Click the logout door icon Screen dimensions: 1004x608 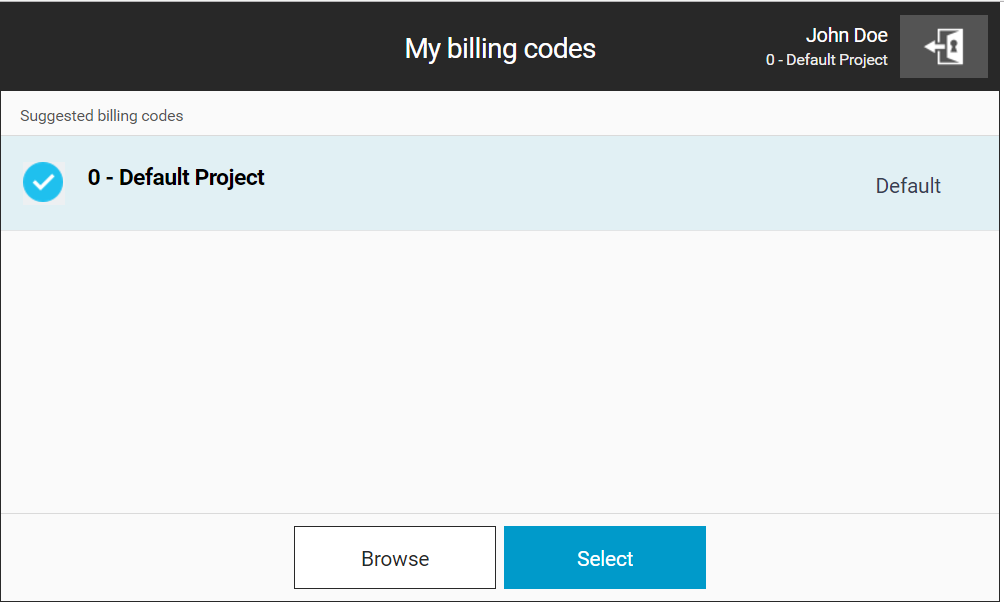(943, 47)
